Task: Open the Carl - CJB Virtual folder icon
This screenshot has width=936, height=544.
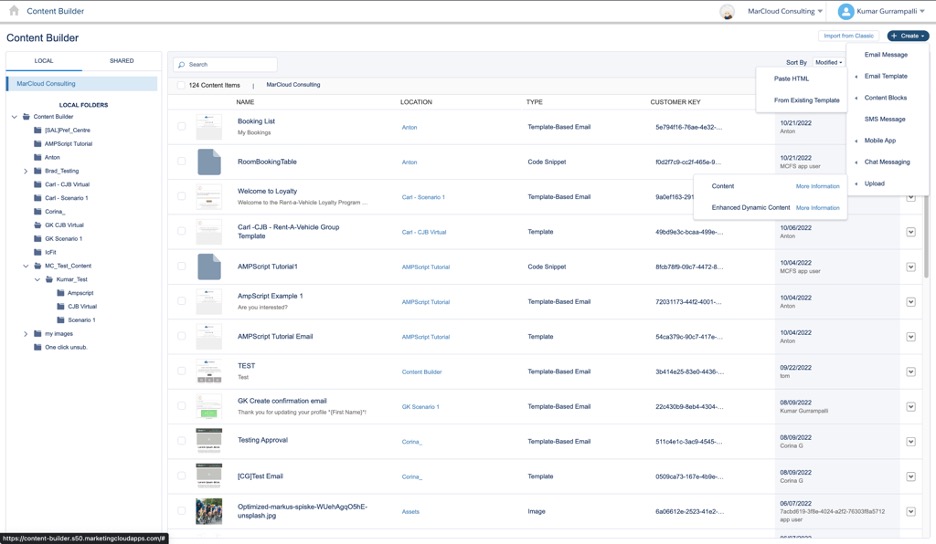Action: 38,185
